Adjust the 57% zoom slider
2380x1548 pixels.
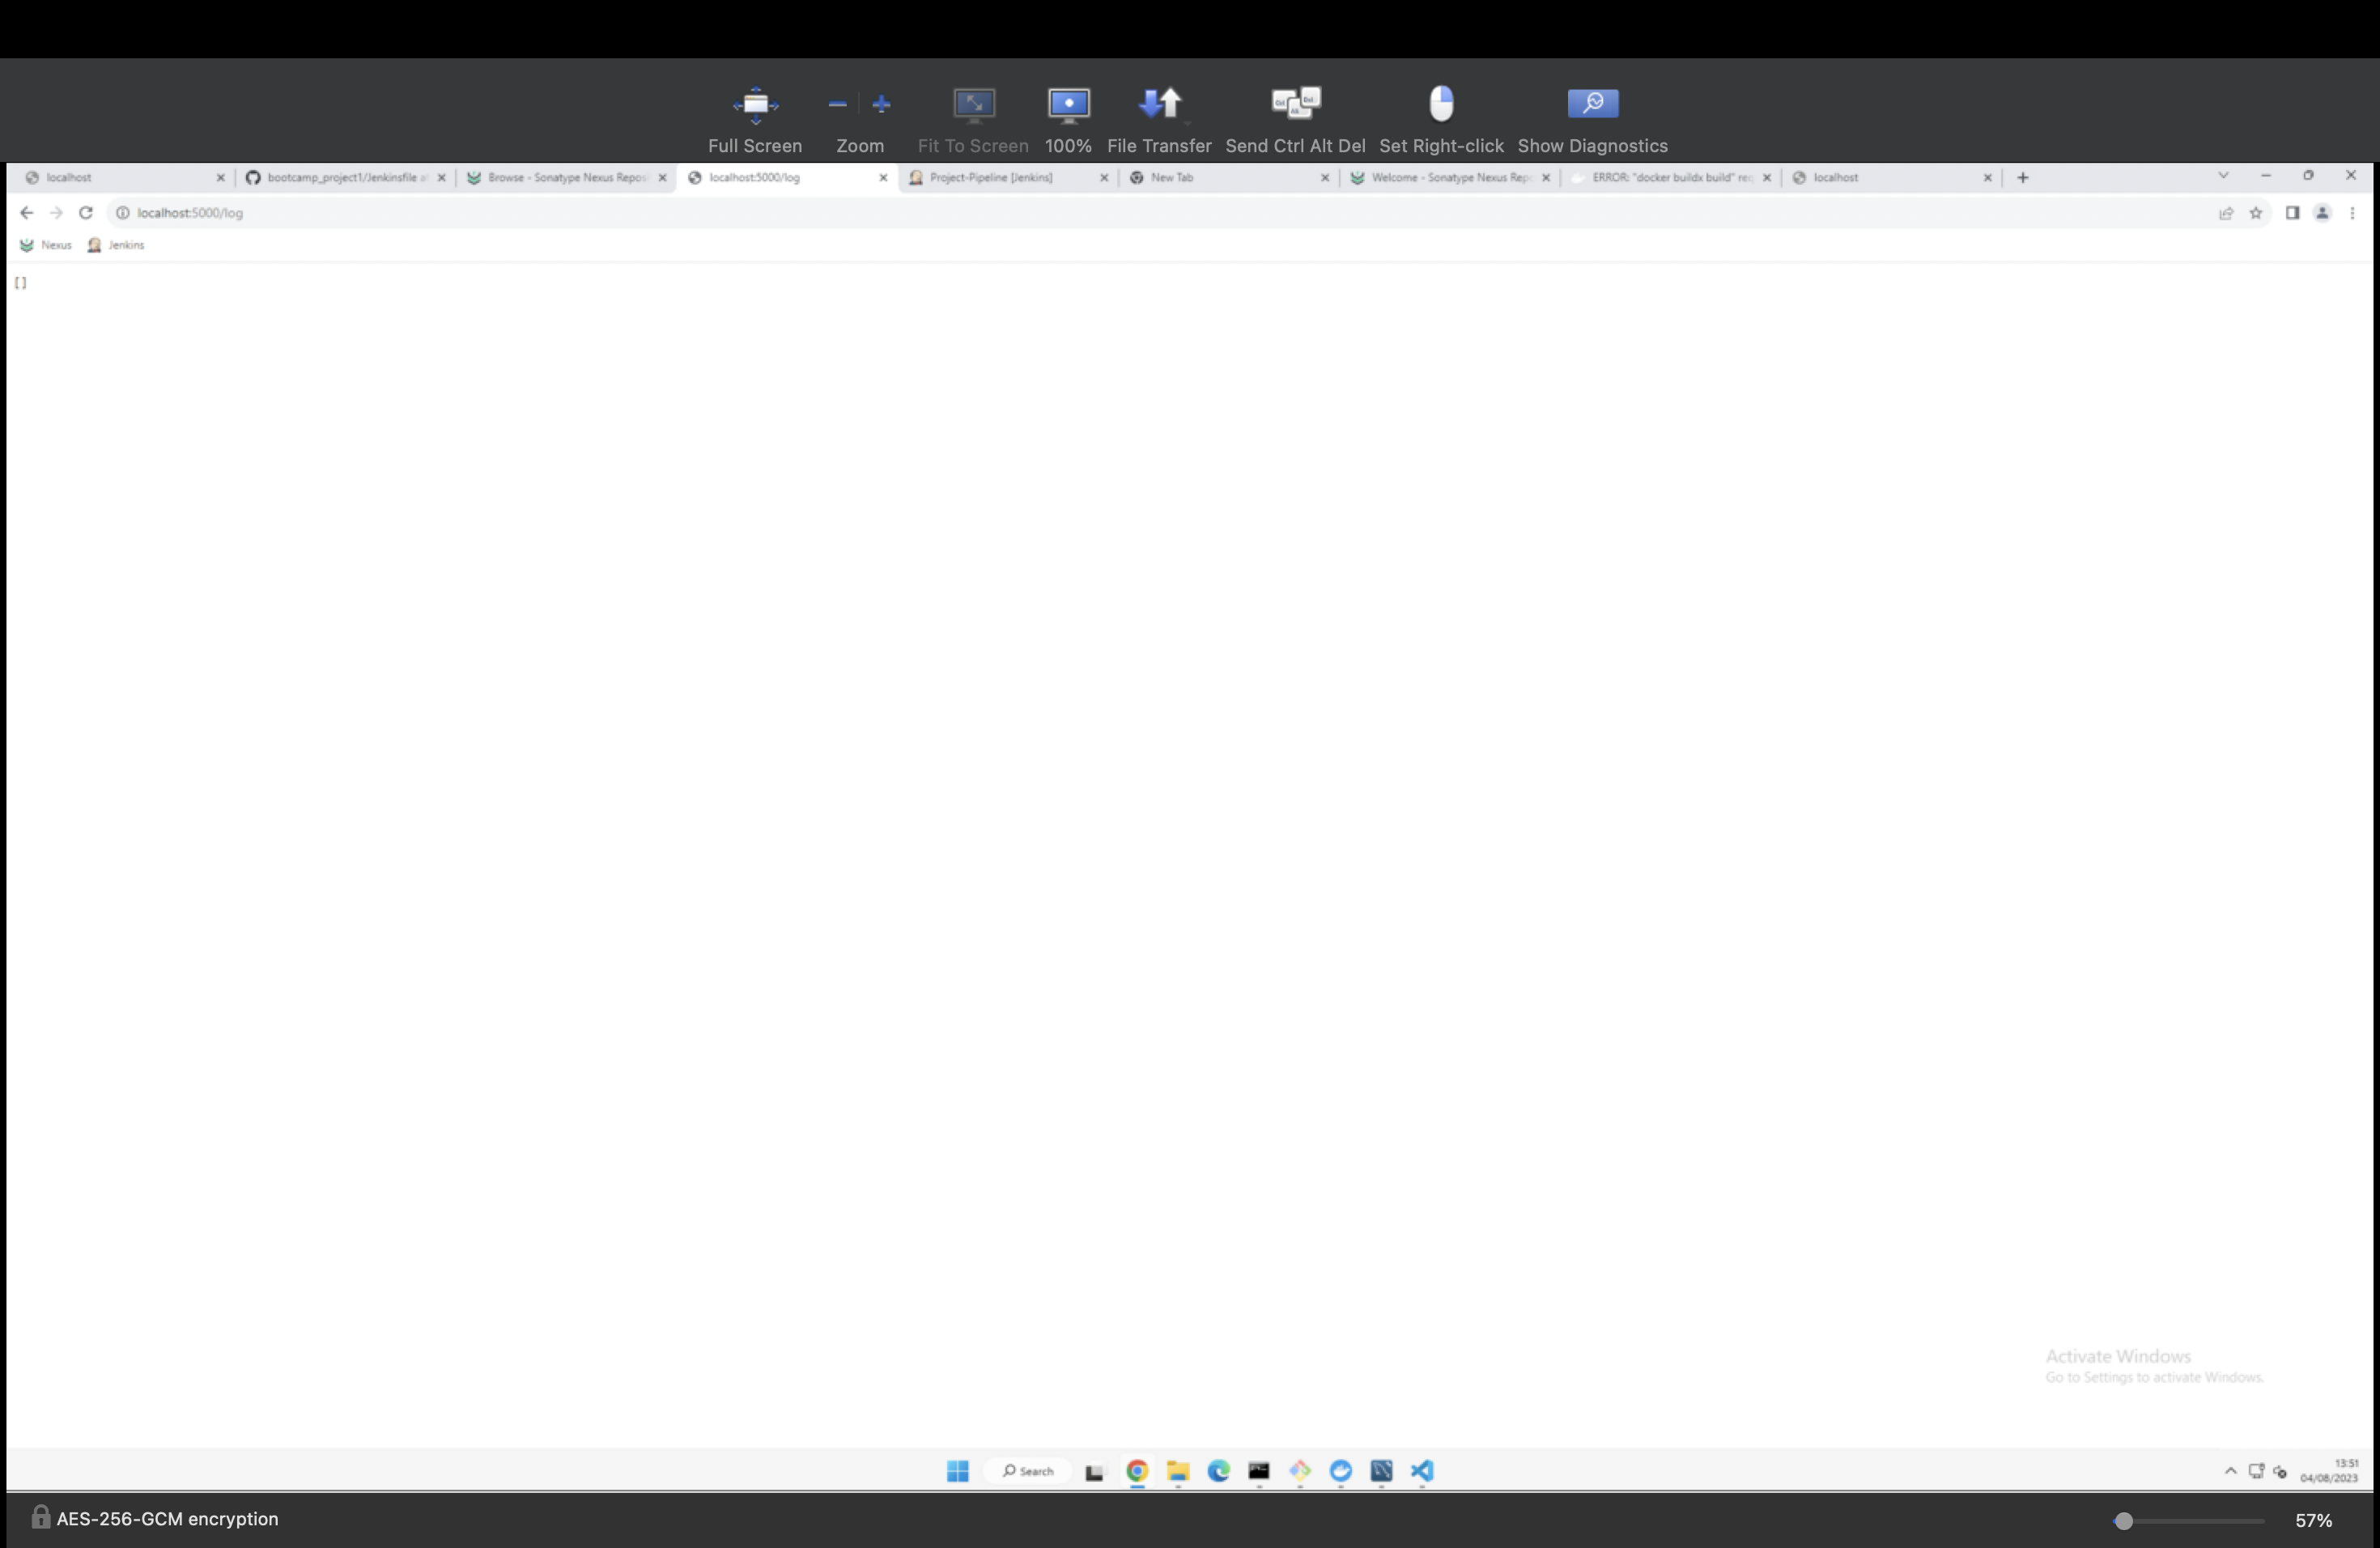pyautogui.click(x=2124, y=1521)
